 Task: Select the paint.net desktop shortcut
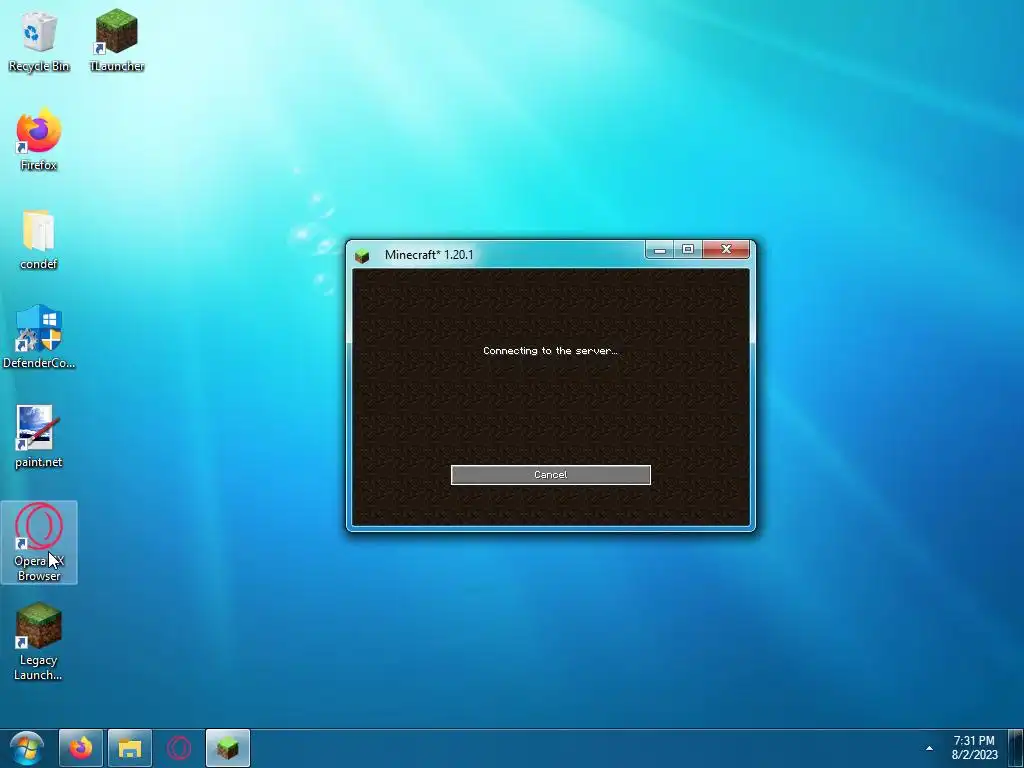tap(39, 437)
